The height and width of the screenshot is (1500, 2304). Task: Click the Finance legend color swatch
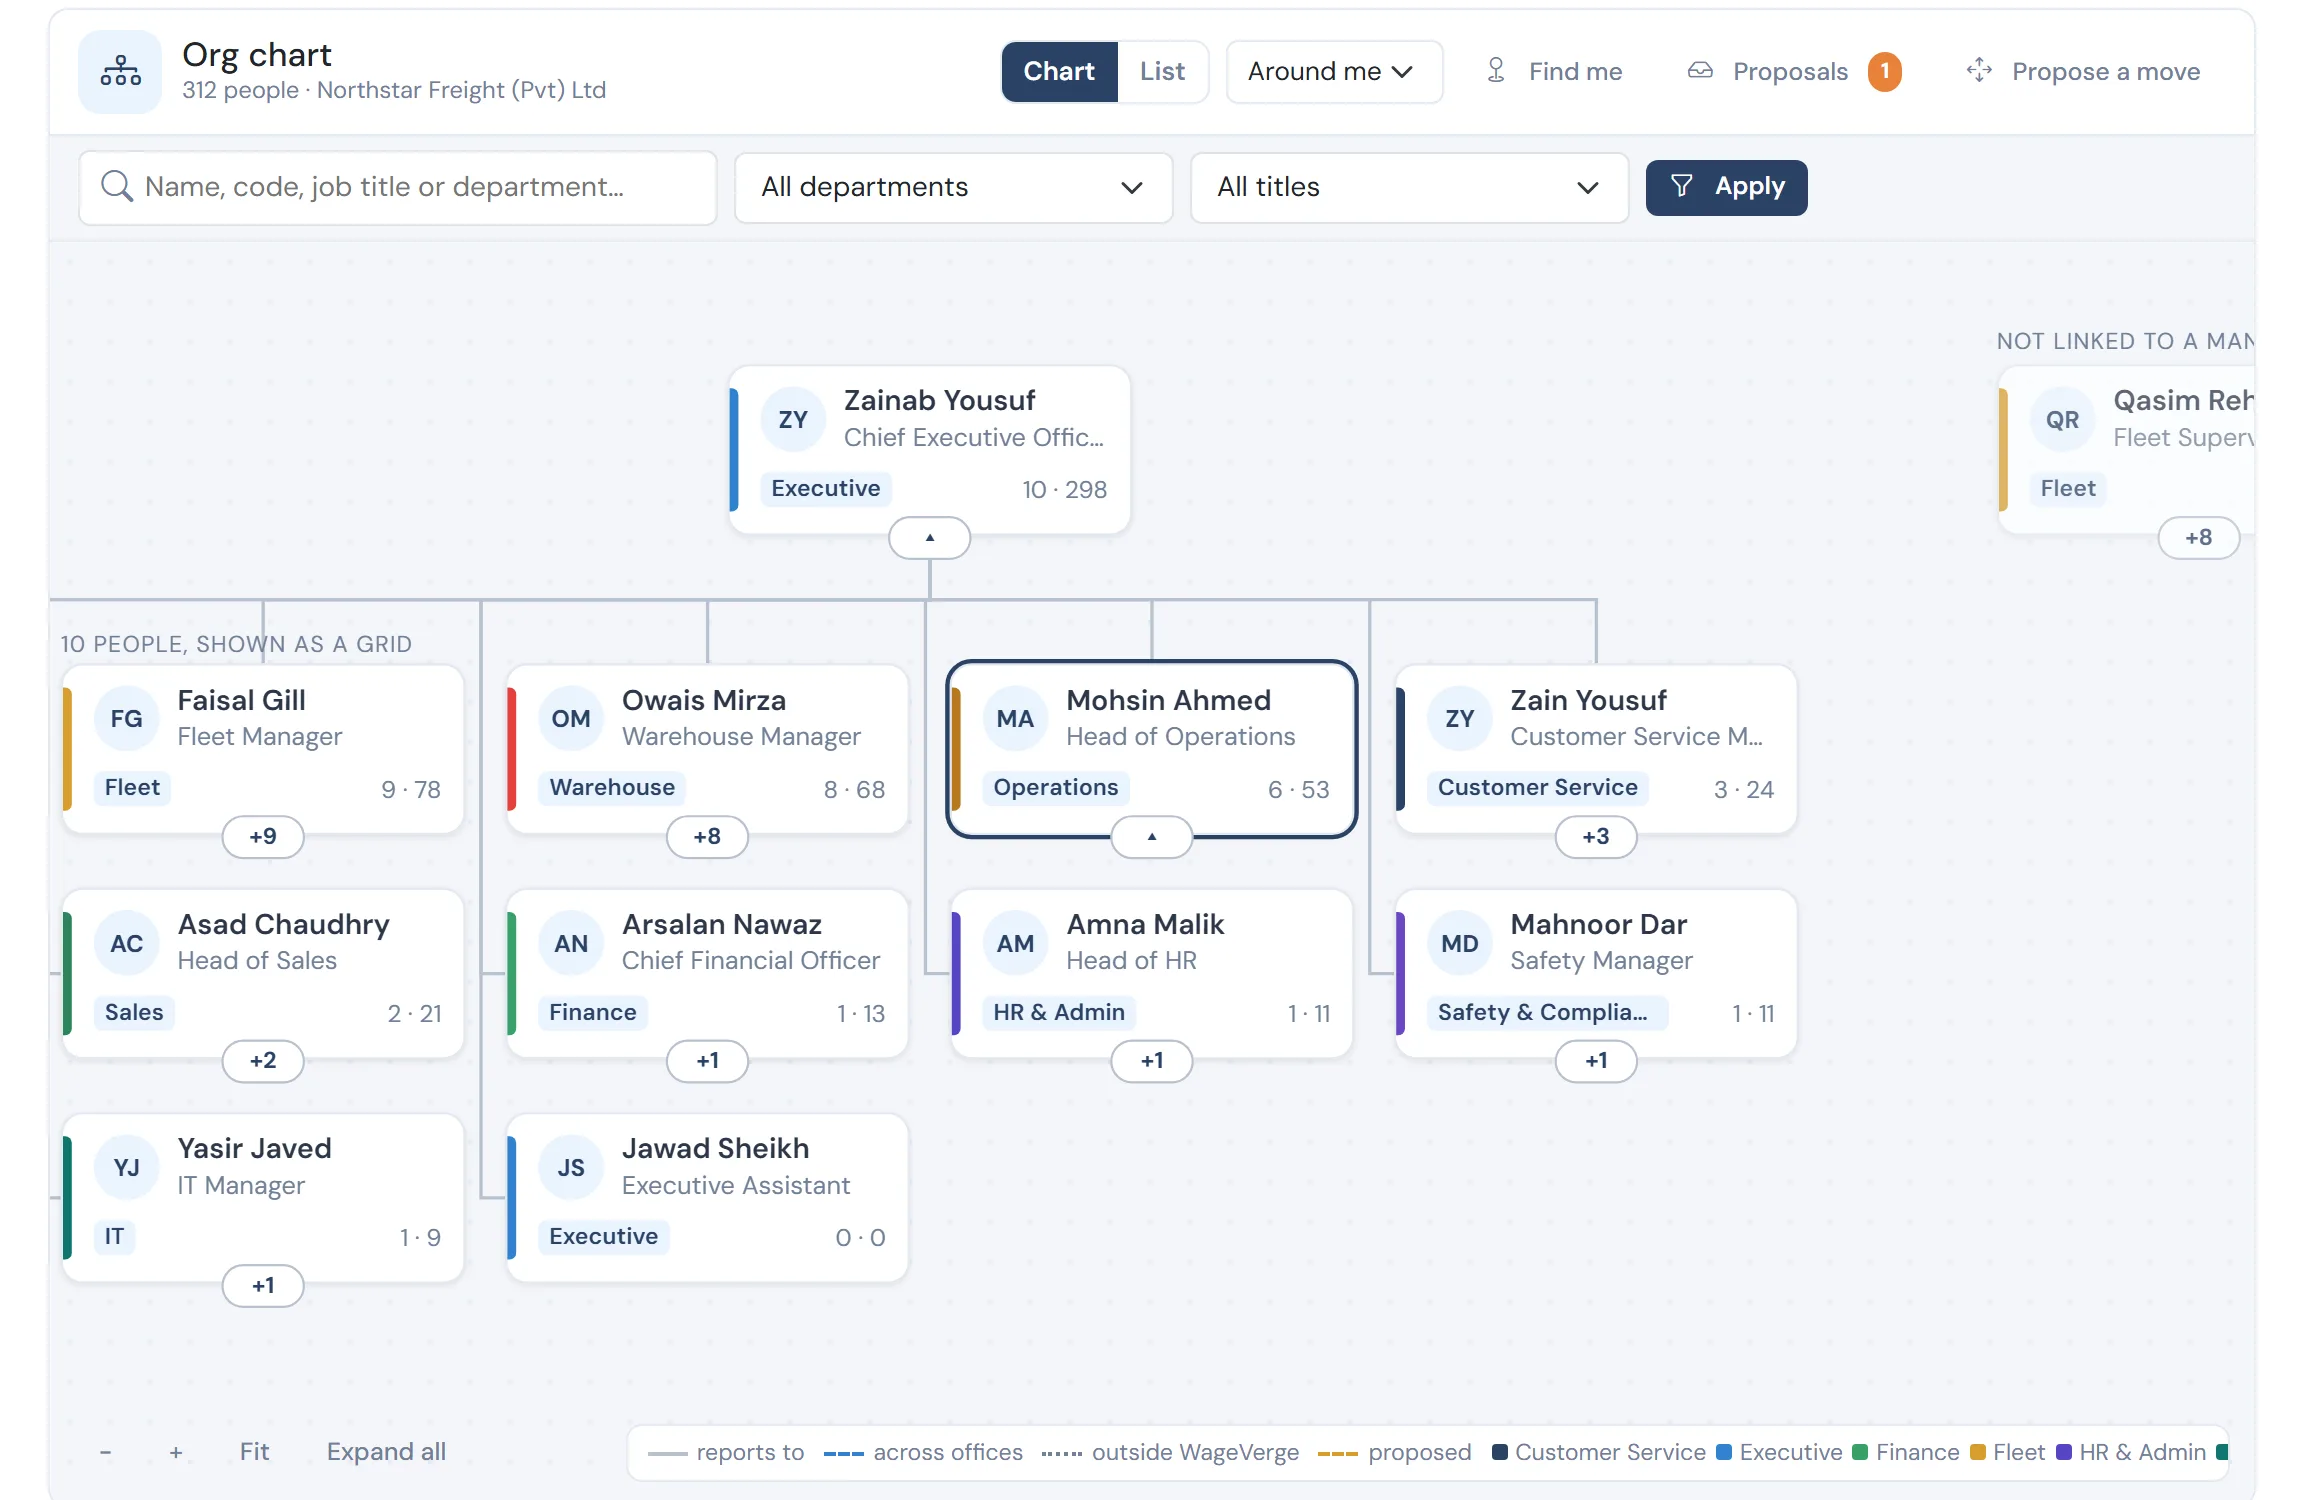click(x=1859, y=1452)
